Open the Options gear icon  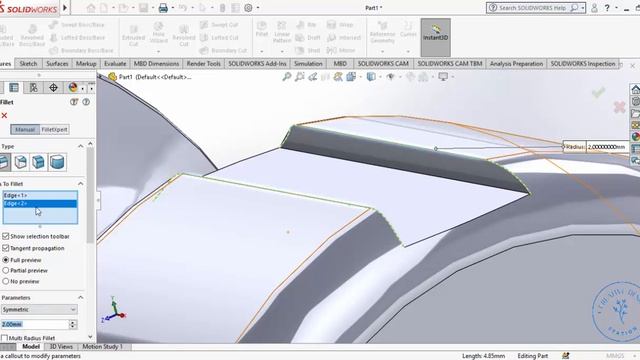point(248,8)
